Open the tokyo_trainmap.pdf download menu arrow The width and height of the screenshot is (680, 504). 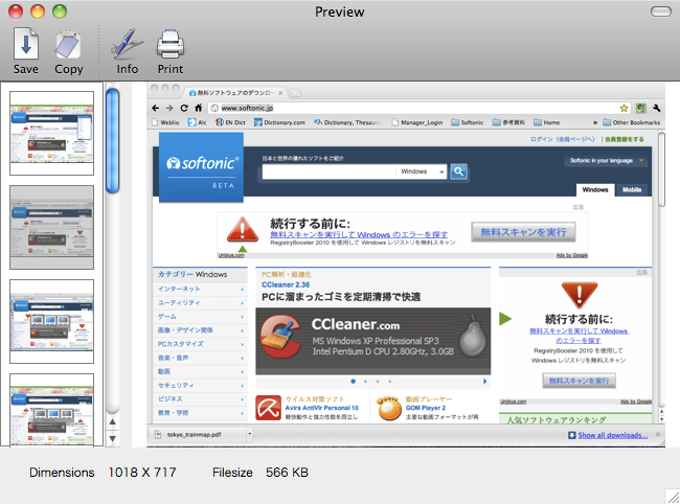(250, 434)
